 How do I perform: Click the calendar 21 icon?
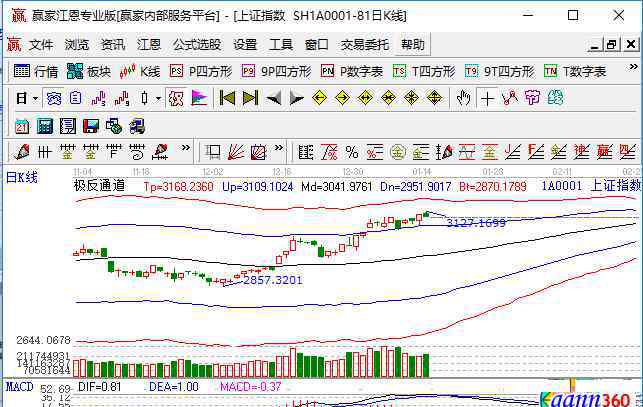(22, 126)
